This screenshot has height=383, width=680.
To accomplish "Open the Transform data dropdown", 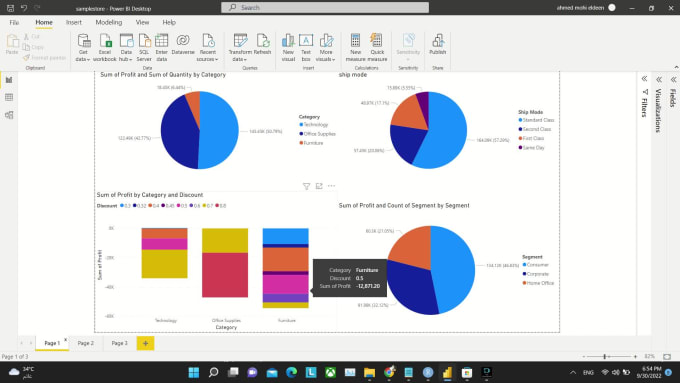I will pyautogui.click(x=240, y=48).
